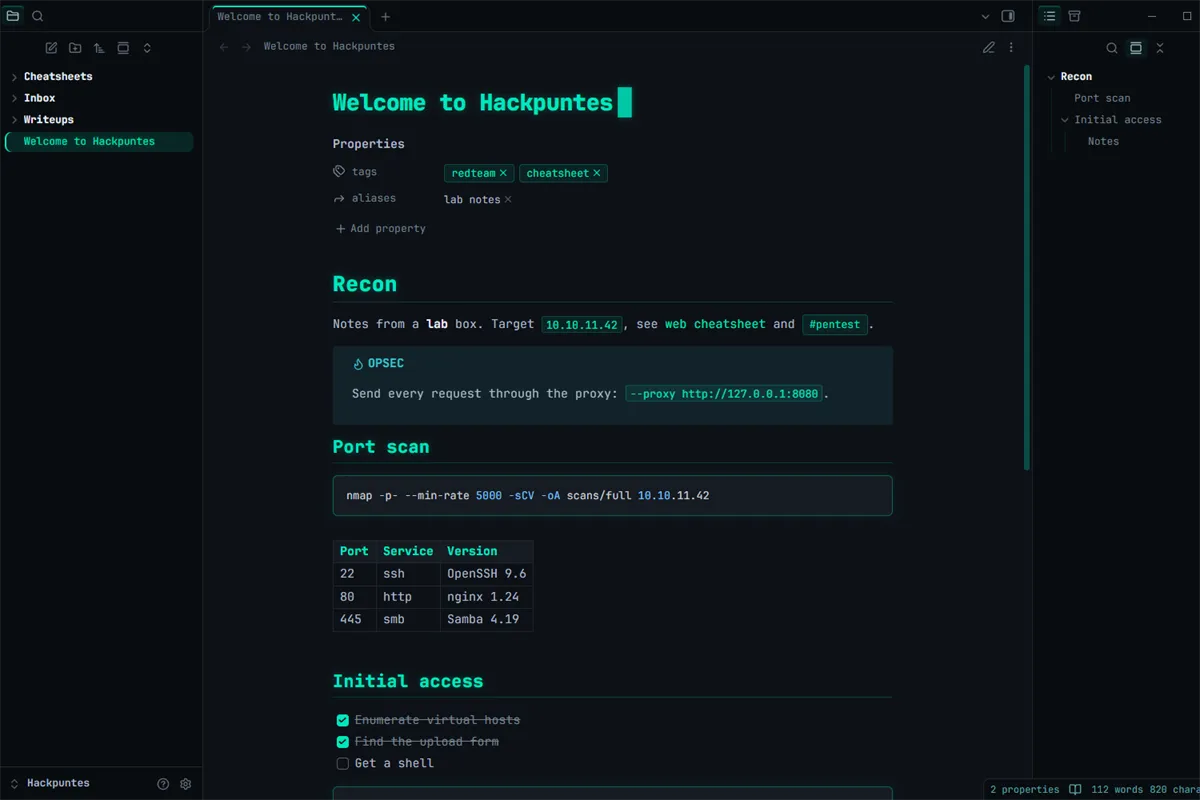Open the #pentest tag
The image size is (1200, 800).
(x=835, y=324)
